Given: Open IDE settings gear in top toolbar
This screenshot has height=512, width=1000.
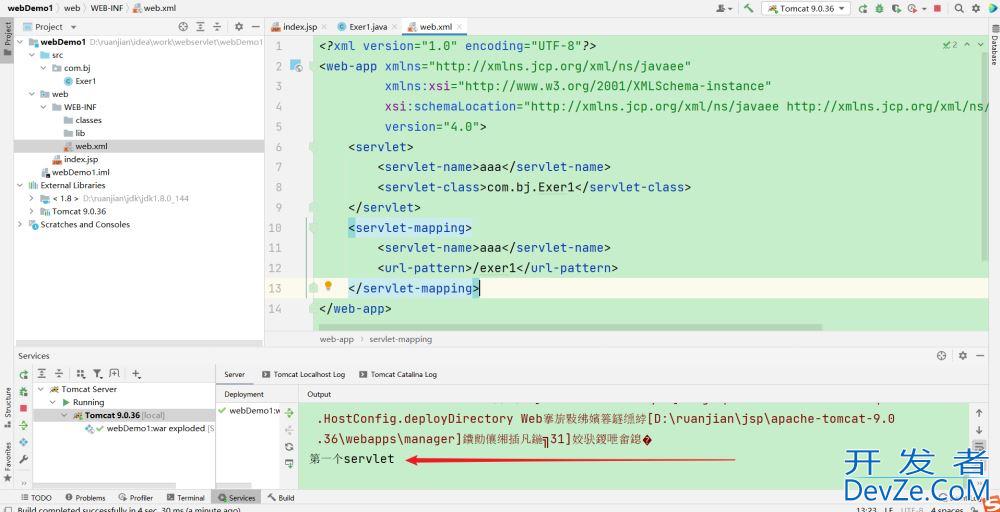Looking at the screenshot, I should pos(976,8).
